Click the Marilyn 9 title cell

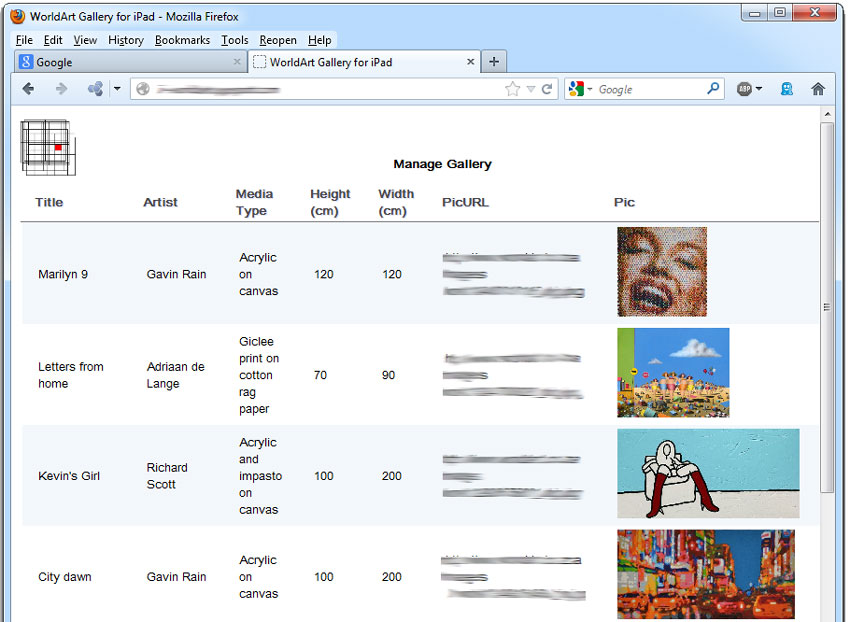(x=63, y=274)
